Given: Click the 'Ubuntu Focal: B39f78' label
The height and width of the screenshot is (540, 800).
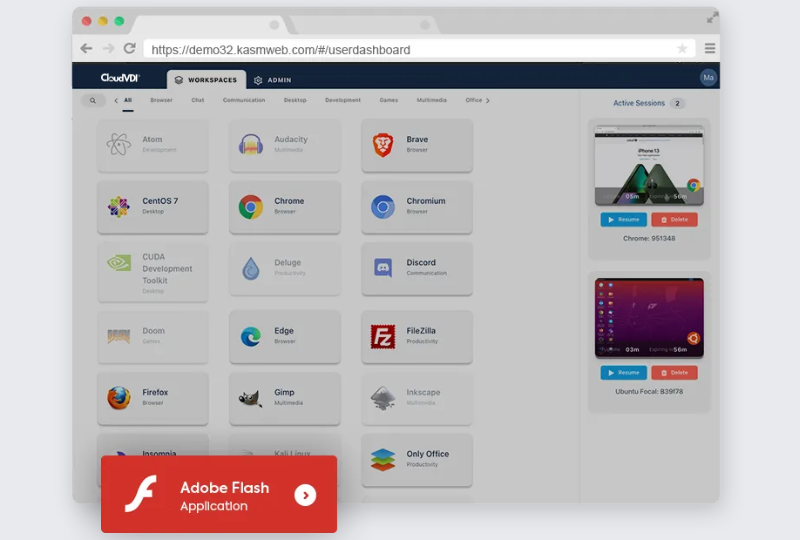Looking at the screenshot, I should point(649,391).
